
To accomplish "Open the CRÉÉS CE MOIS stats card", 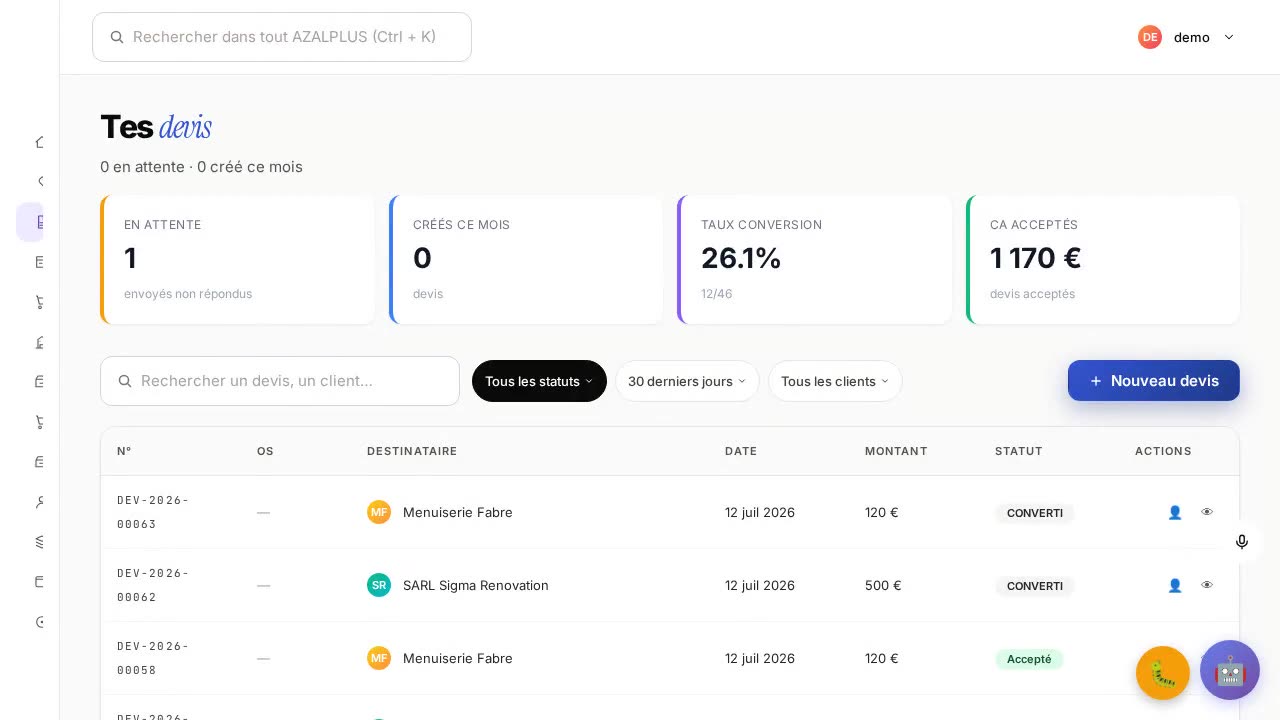I will tap(526, 260).
